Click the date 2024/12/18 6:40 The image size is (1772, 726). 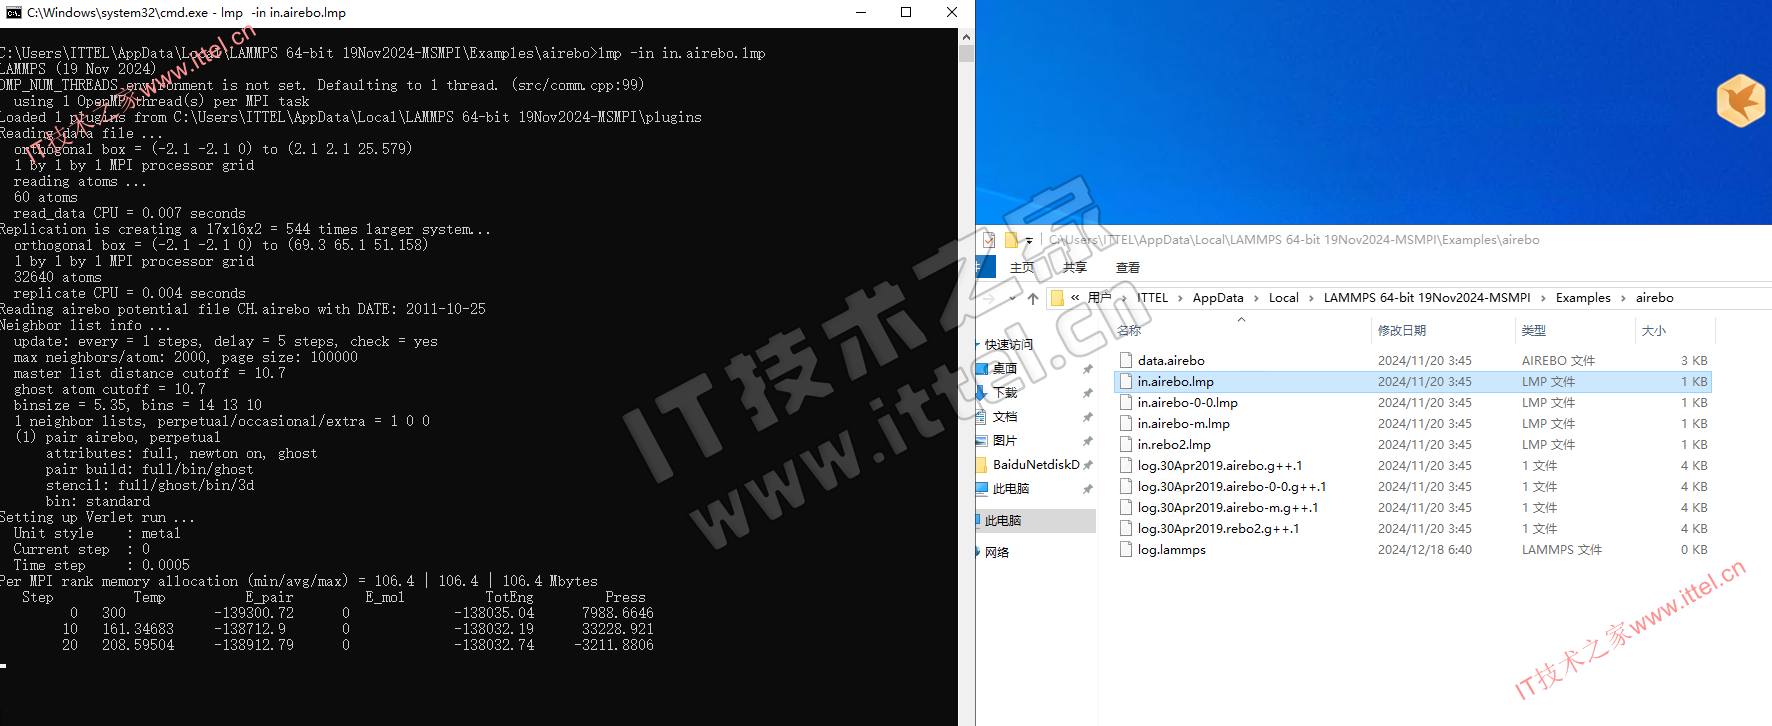1425,549
